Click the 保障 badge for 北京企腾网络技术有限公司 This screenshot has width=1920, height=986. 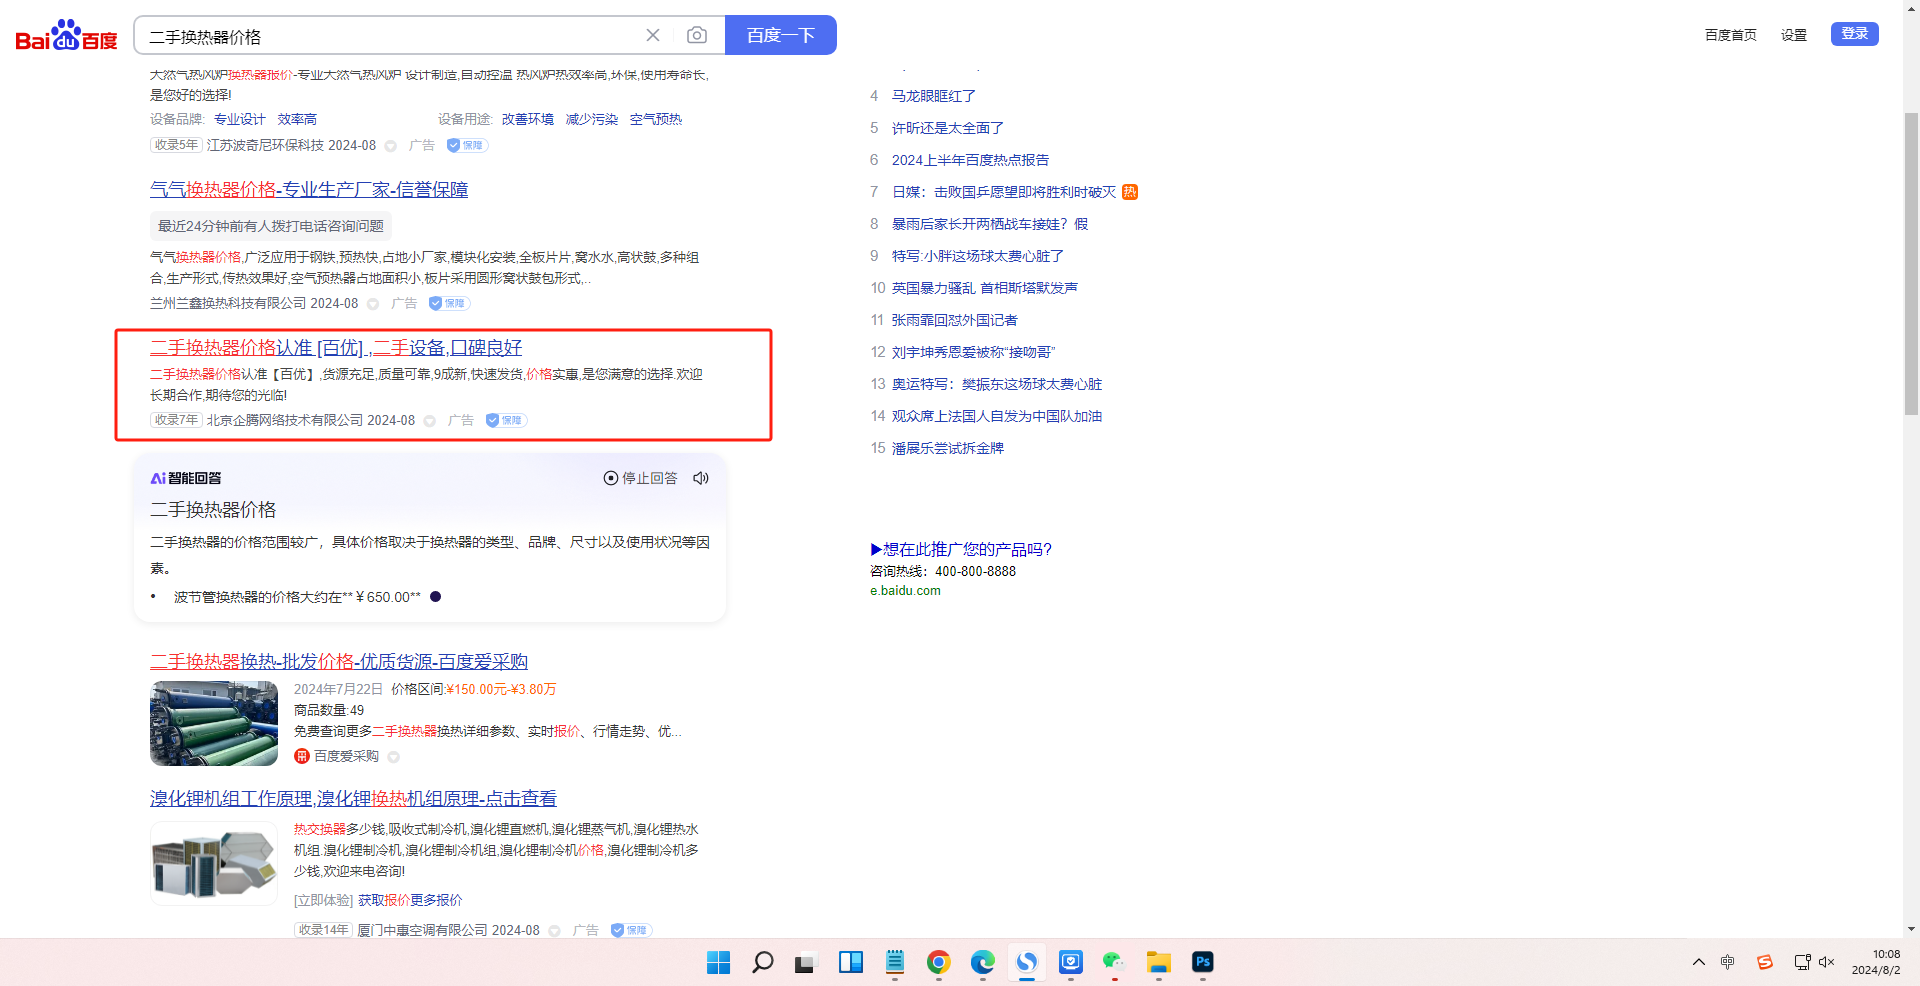coord(506,420)
